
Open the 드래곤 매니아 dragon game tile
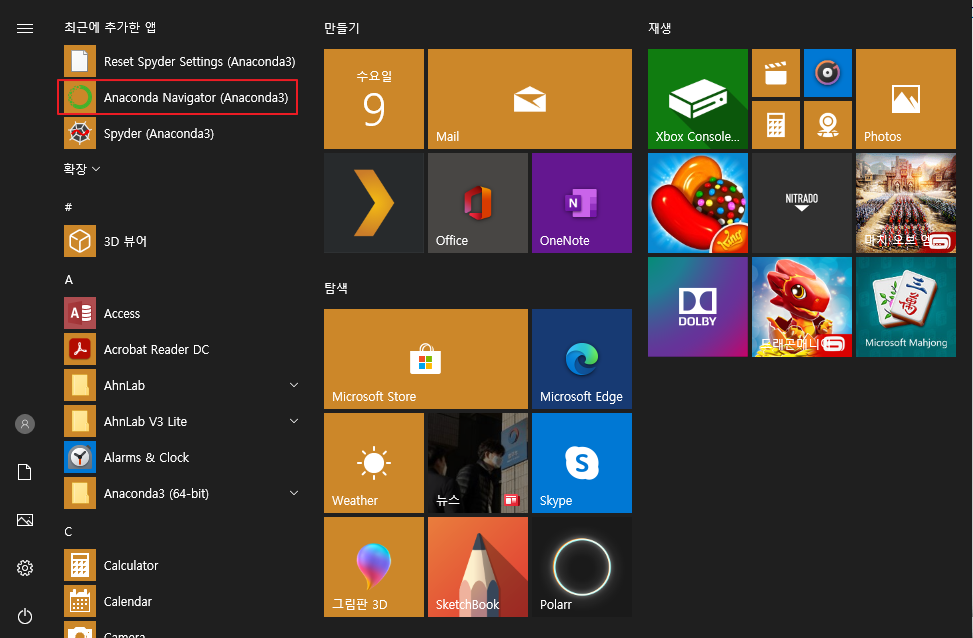[802, 307]
